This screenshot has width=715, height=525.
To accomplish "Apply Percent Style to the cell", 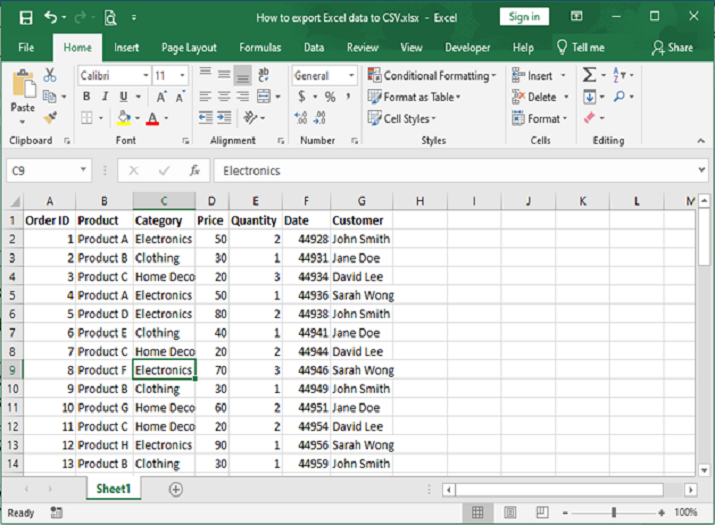I will (330, 97).
